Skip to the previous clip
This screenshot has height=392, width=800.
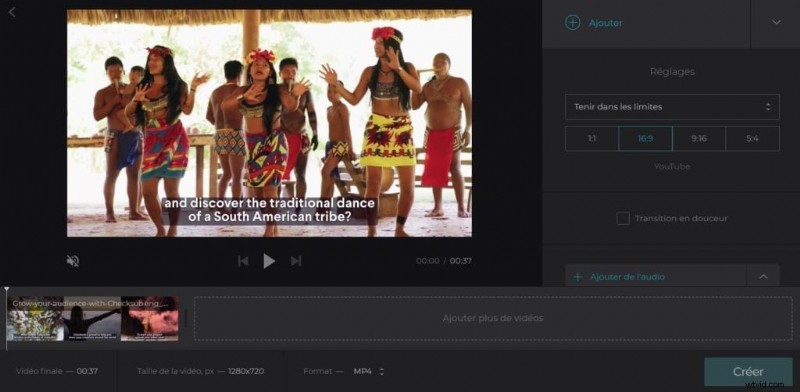coord(243,261)
